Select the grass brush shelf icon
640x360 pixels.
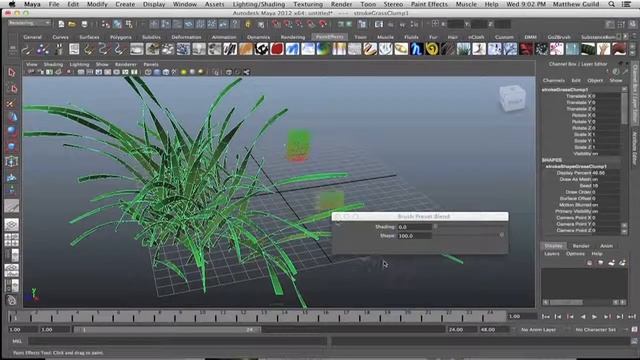tap(464, 49)
